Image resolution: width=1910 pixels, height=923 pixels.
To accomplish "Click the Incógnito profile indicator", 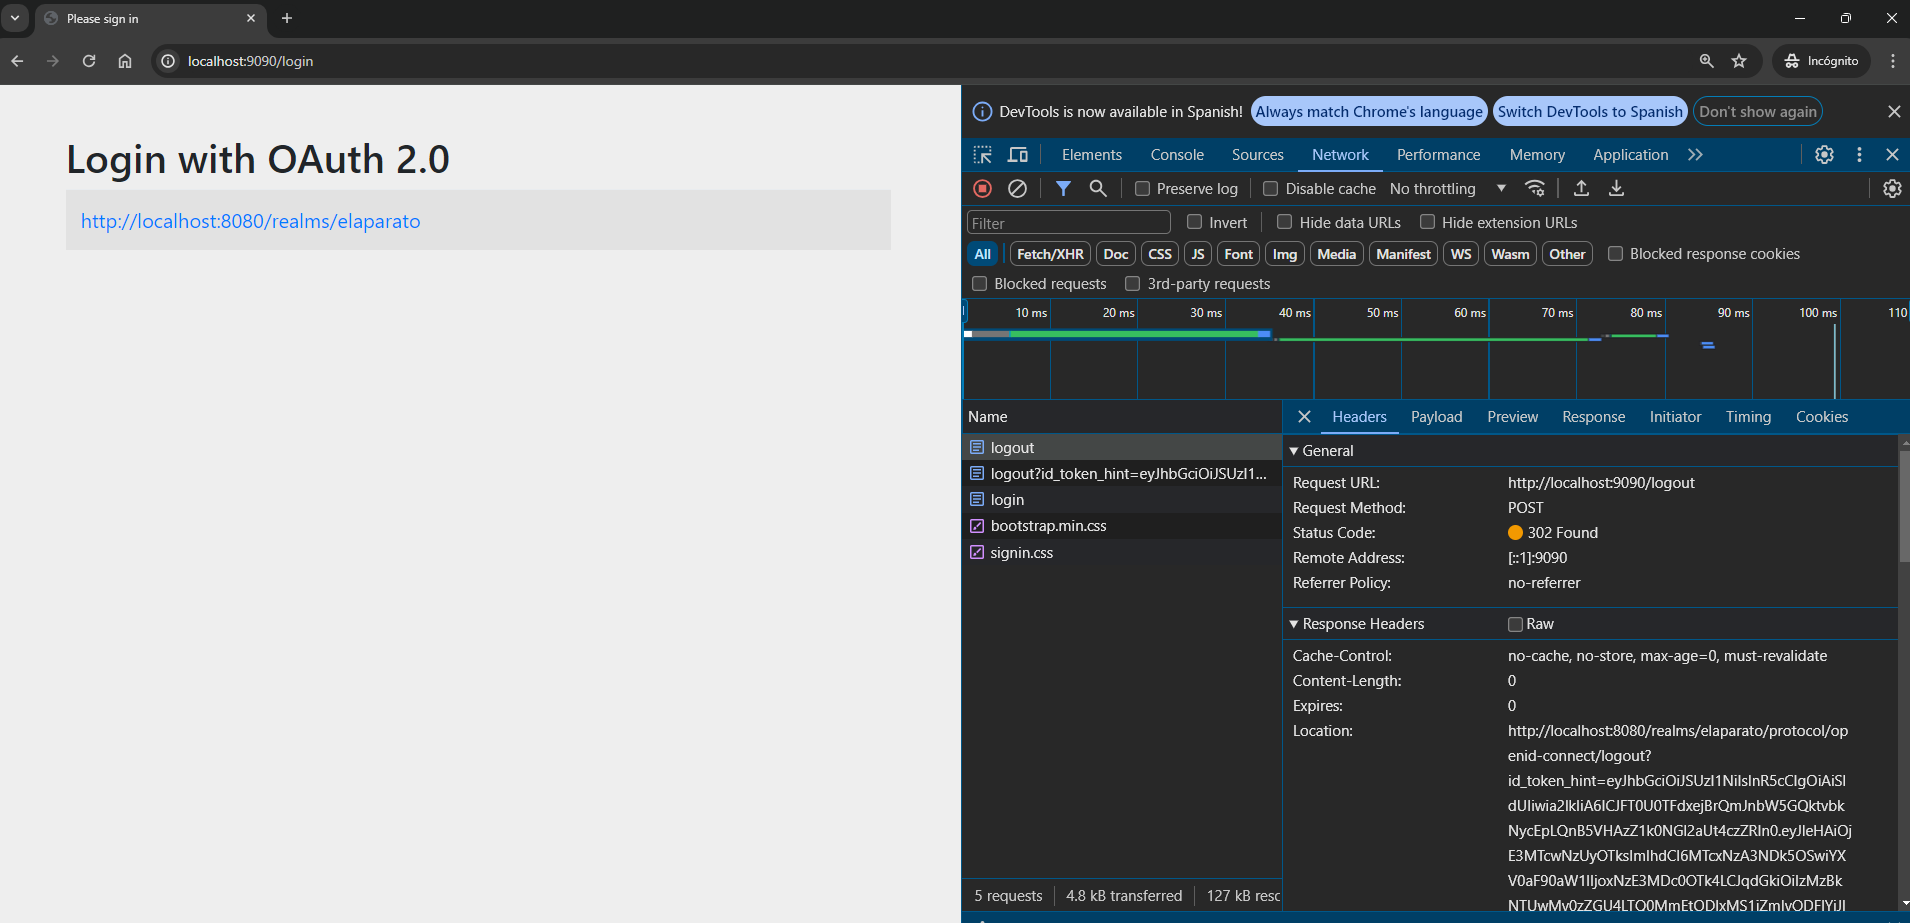I will coord(1822,61).
